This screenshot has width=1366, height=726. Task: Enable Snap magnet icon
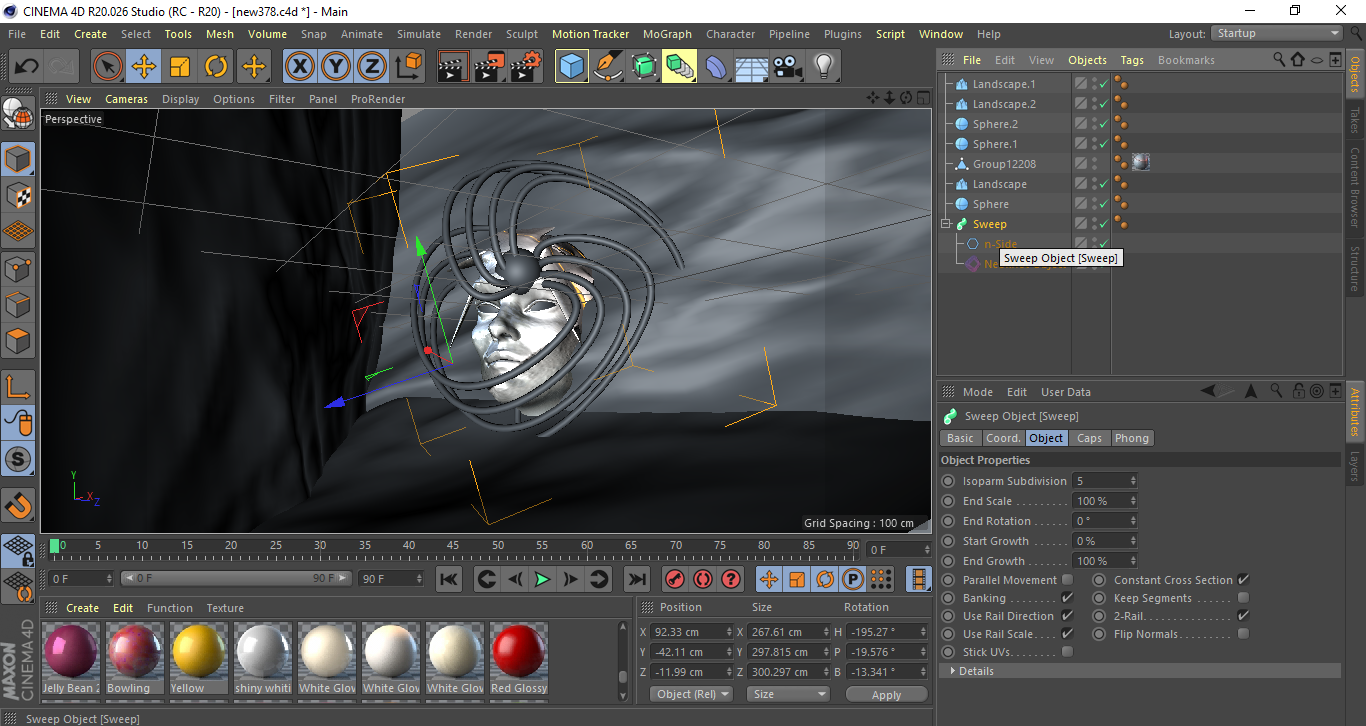point(19,505)
